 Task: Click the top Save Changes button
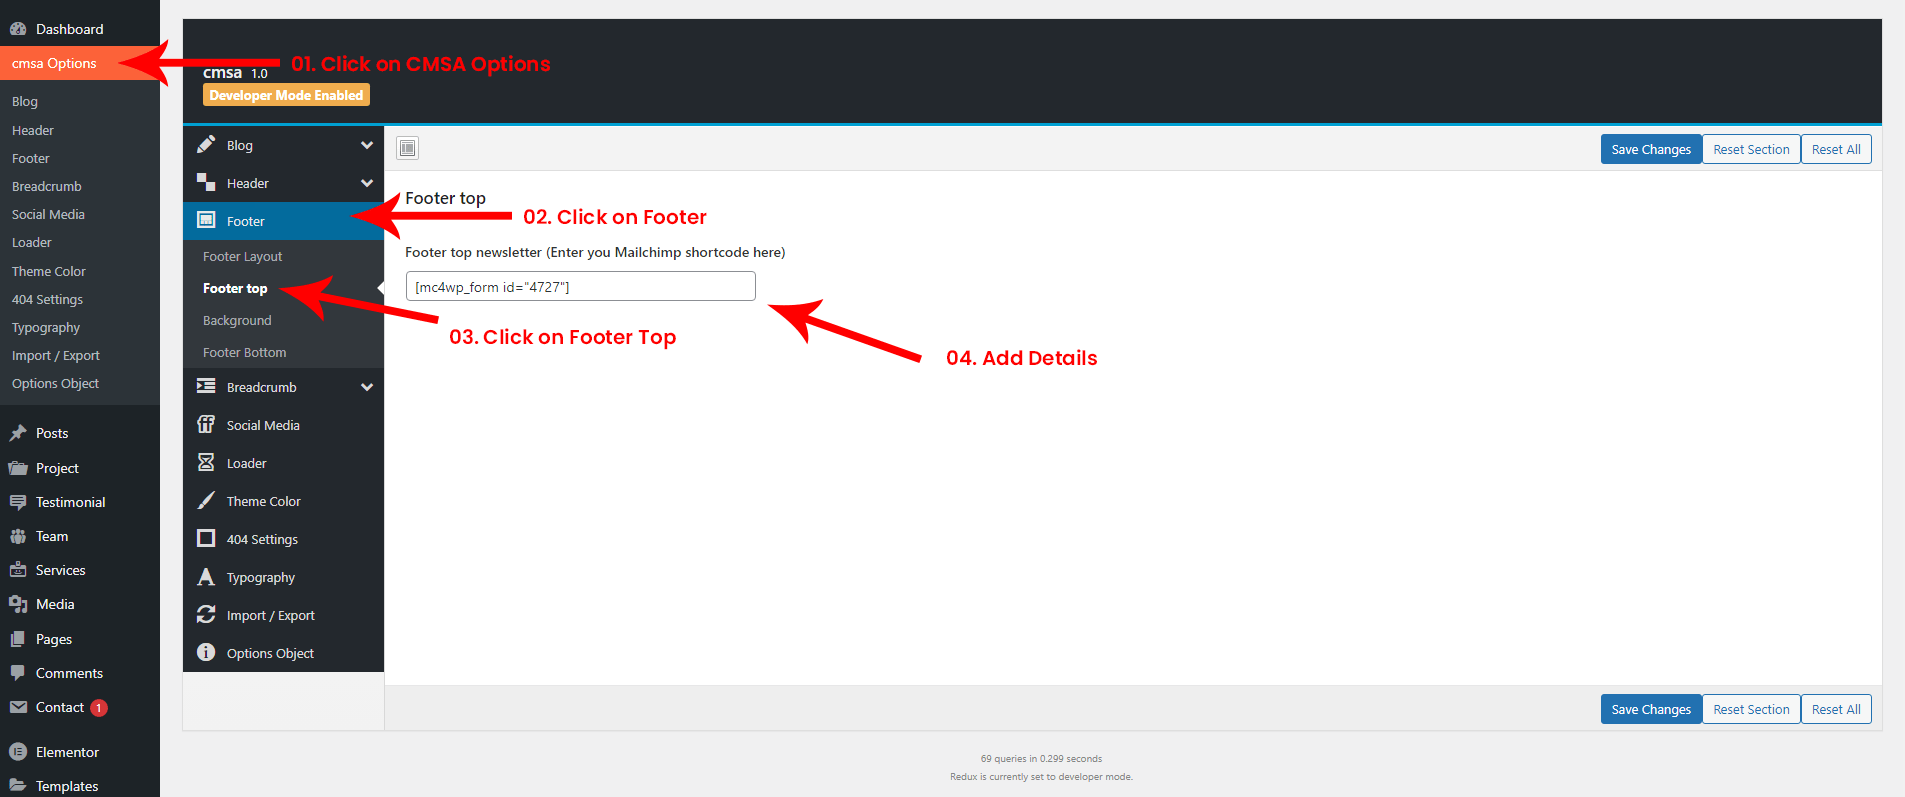pyautogui.click(x=1650, y=150)
